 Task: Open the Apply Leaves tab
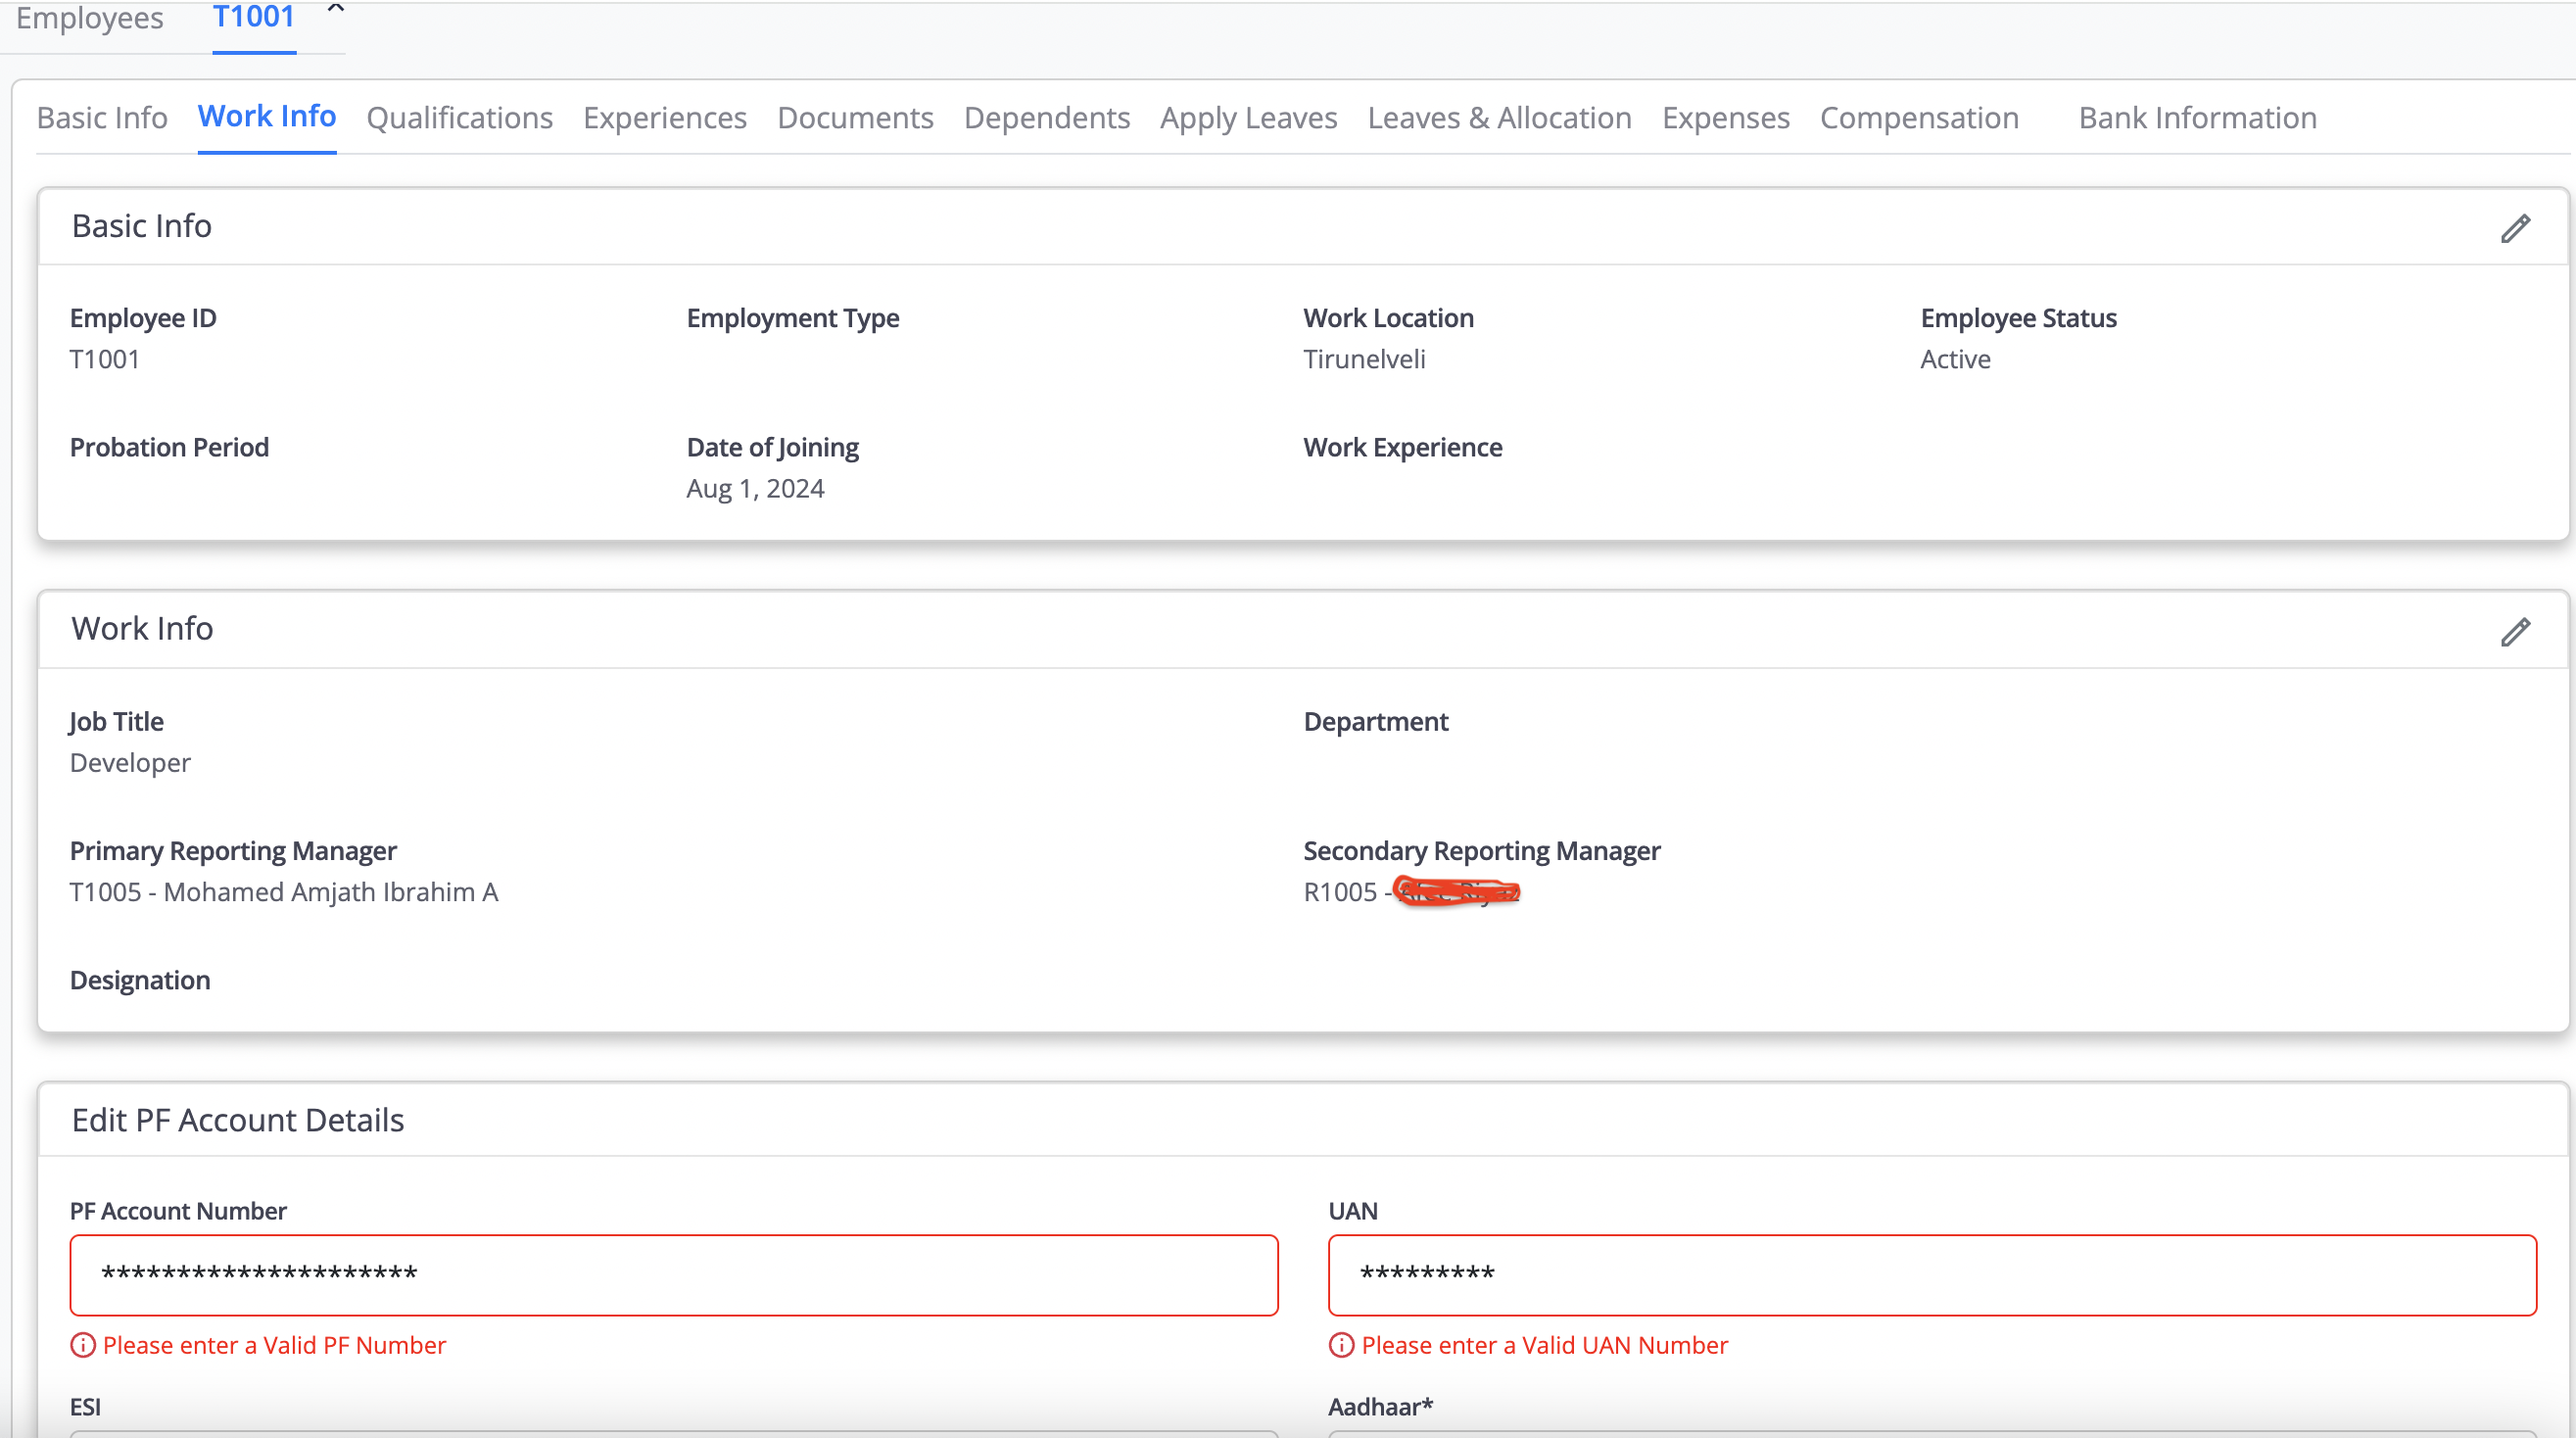pos(1248,118)
